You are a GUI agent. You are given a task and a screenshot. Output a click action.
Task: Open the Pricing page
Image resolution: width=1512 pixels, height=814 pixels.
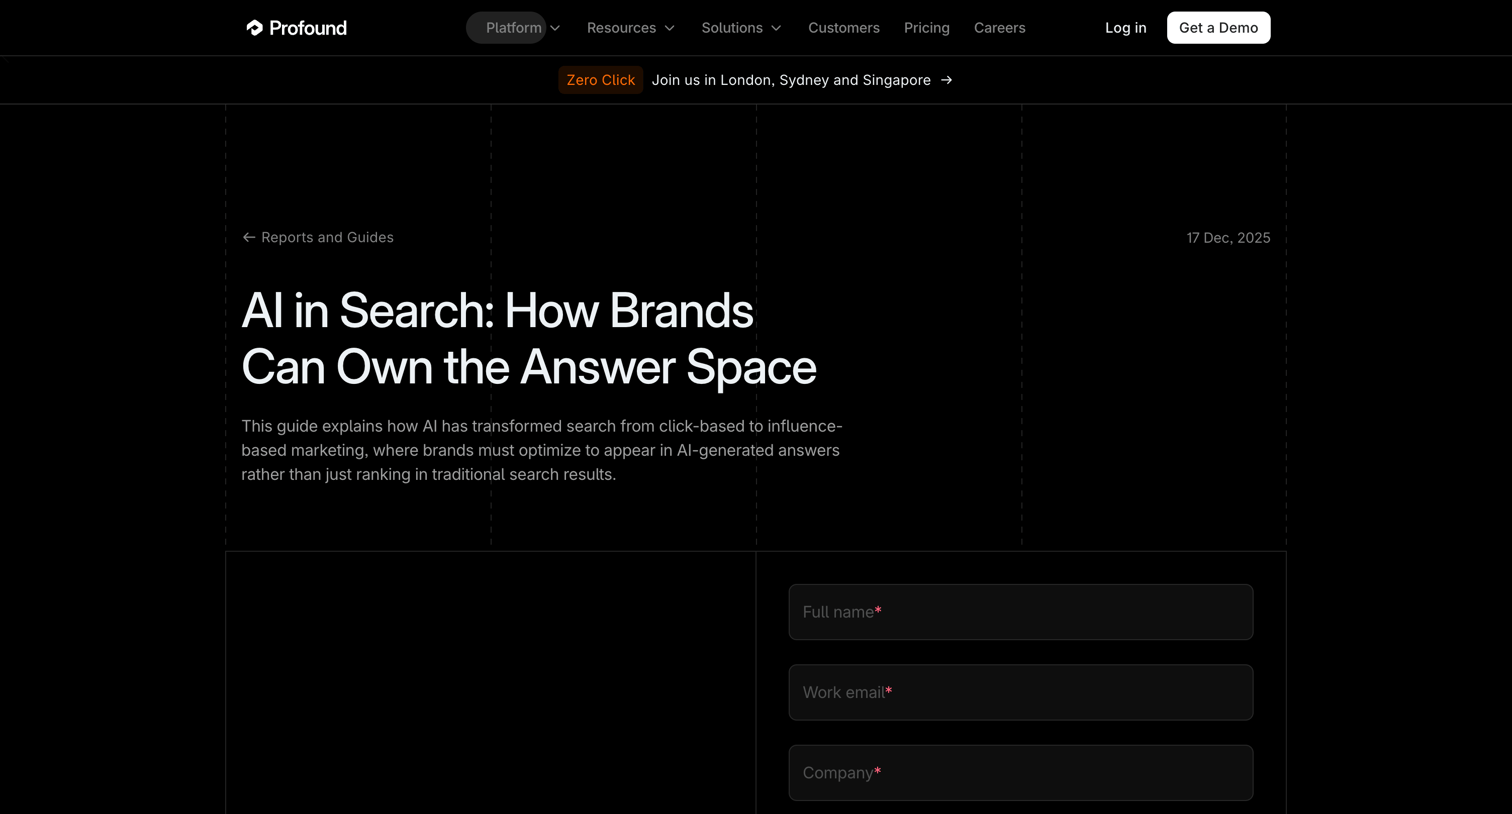click(927, 28)
